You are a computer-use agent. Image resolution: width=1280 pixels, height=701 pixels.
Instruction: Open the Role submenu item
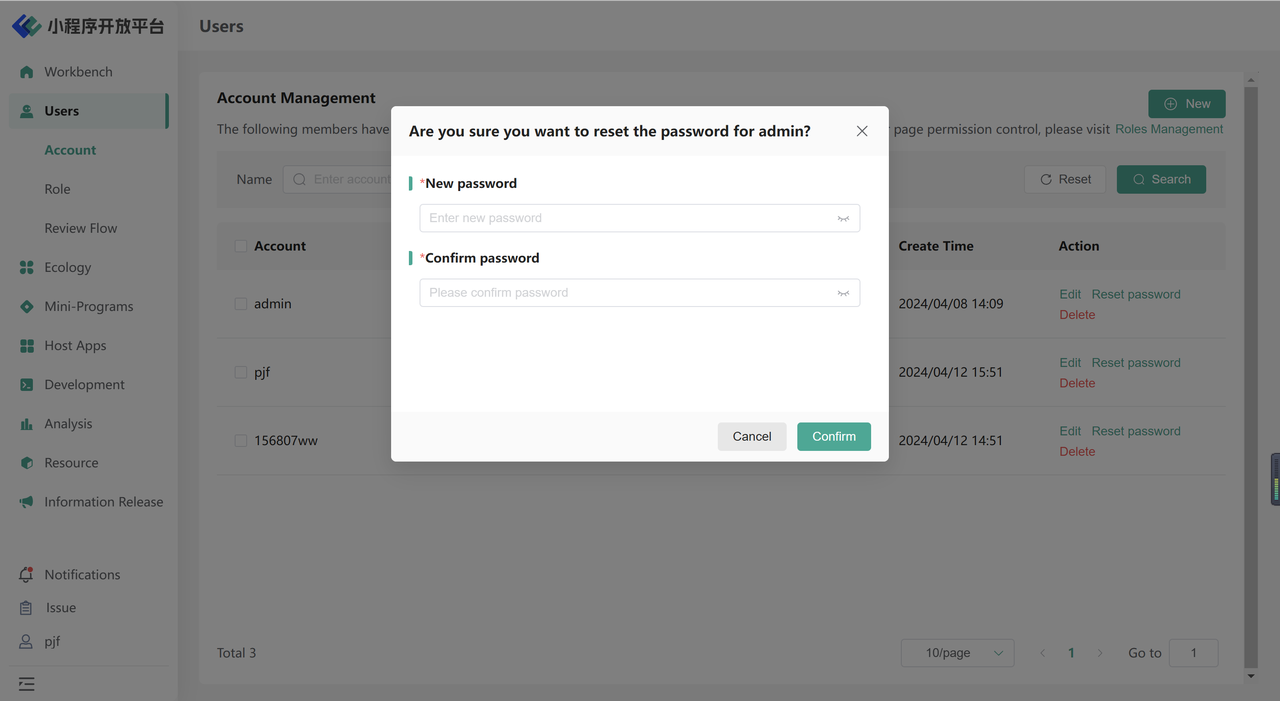pyautogui.click(x=57, y=189)
